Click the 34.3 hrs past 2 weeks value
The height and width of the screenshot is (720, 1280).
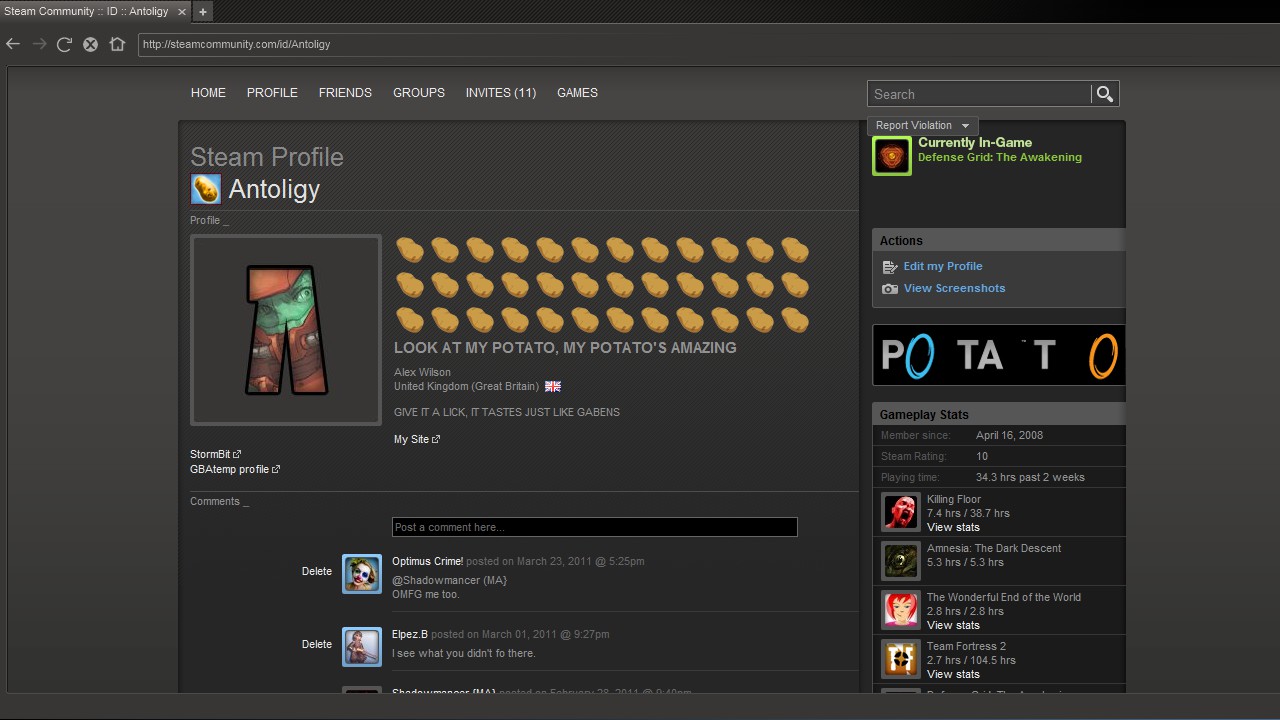[1030, 478]
